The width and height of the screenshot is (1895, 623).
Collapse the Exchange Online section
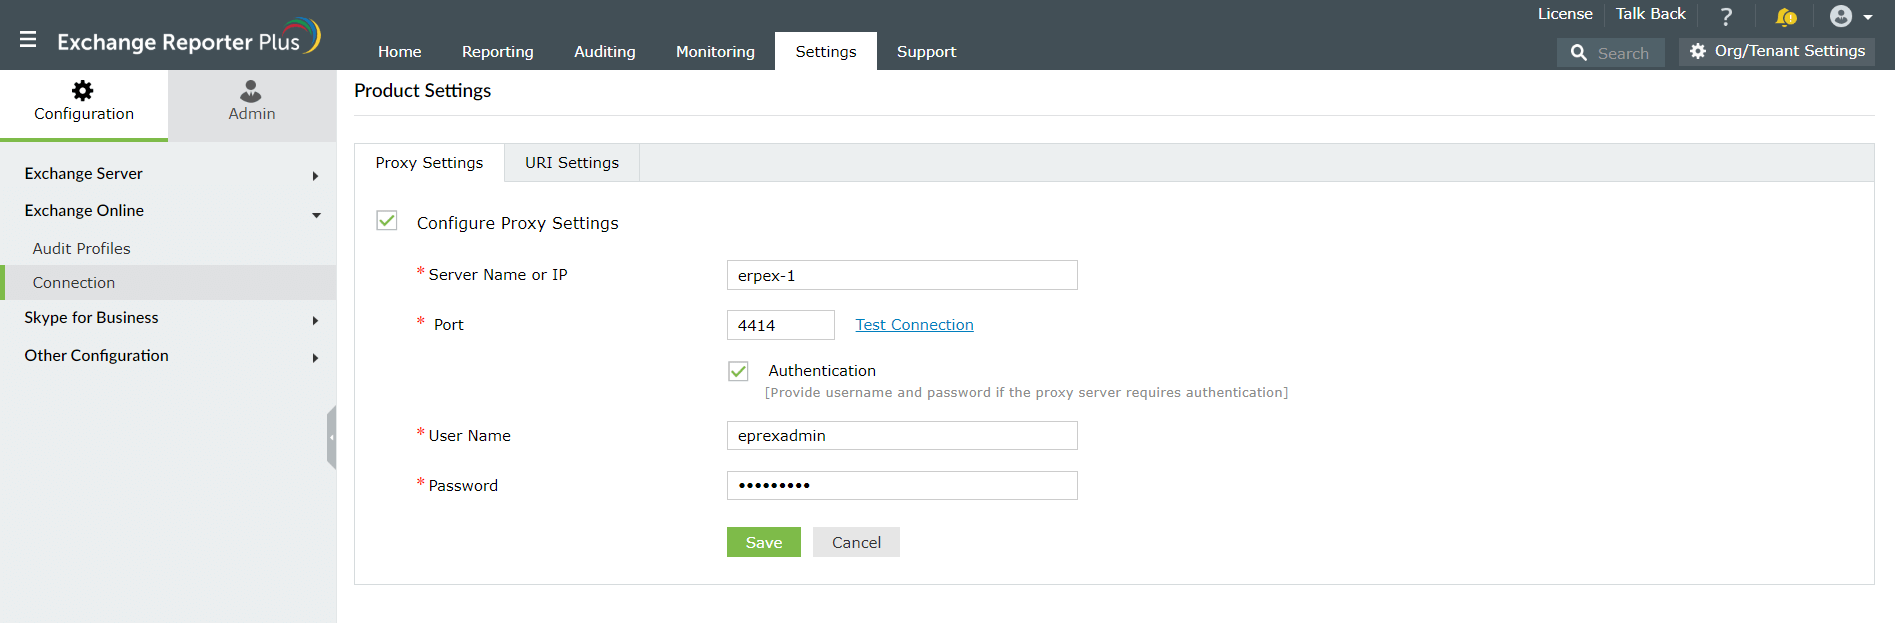tap(316, 214)
